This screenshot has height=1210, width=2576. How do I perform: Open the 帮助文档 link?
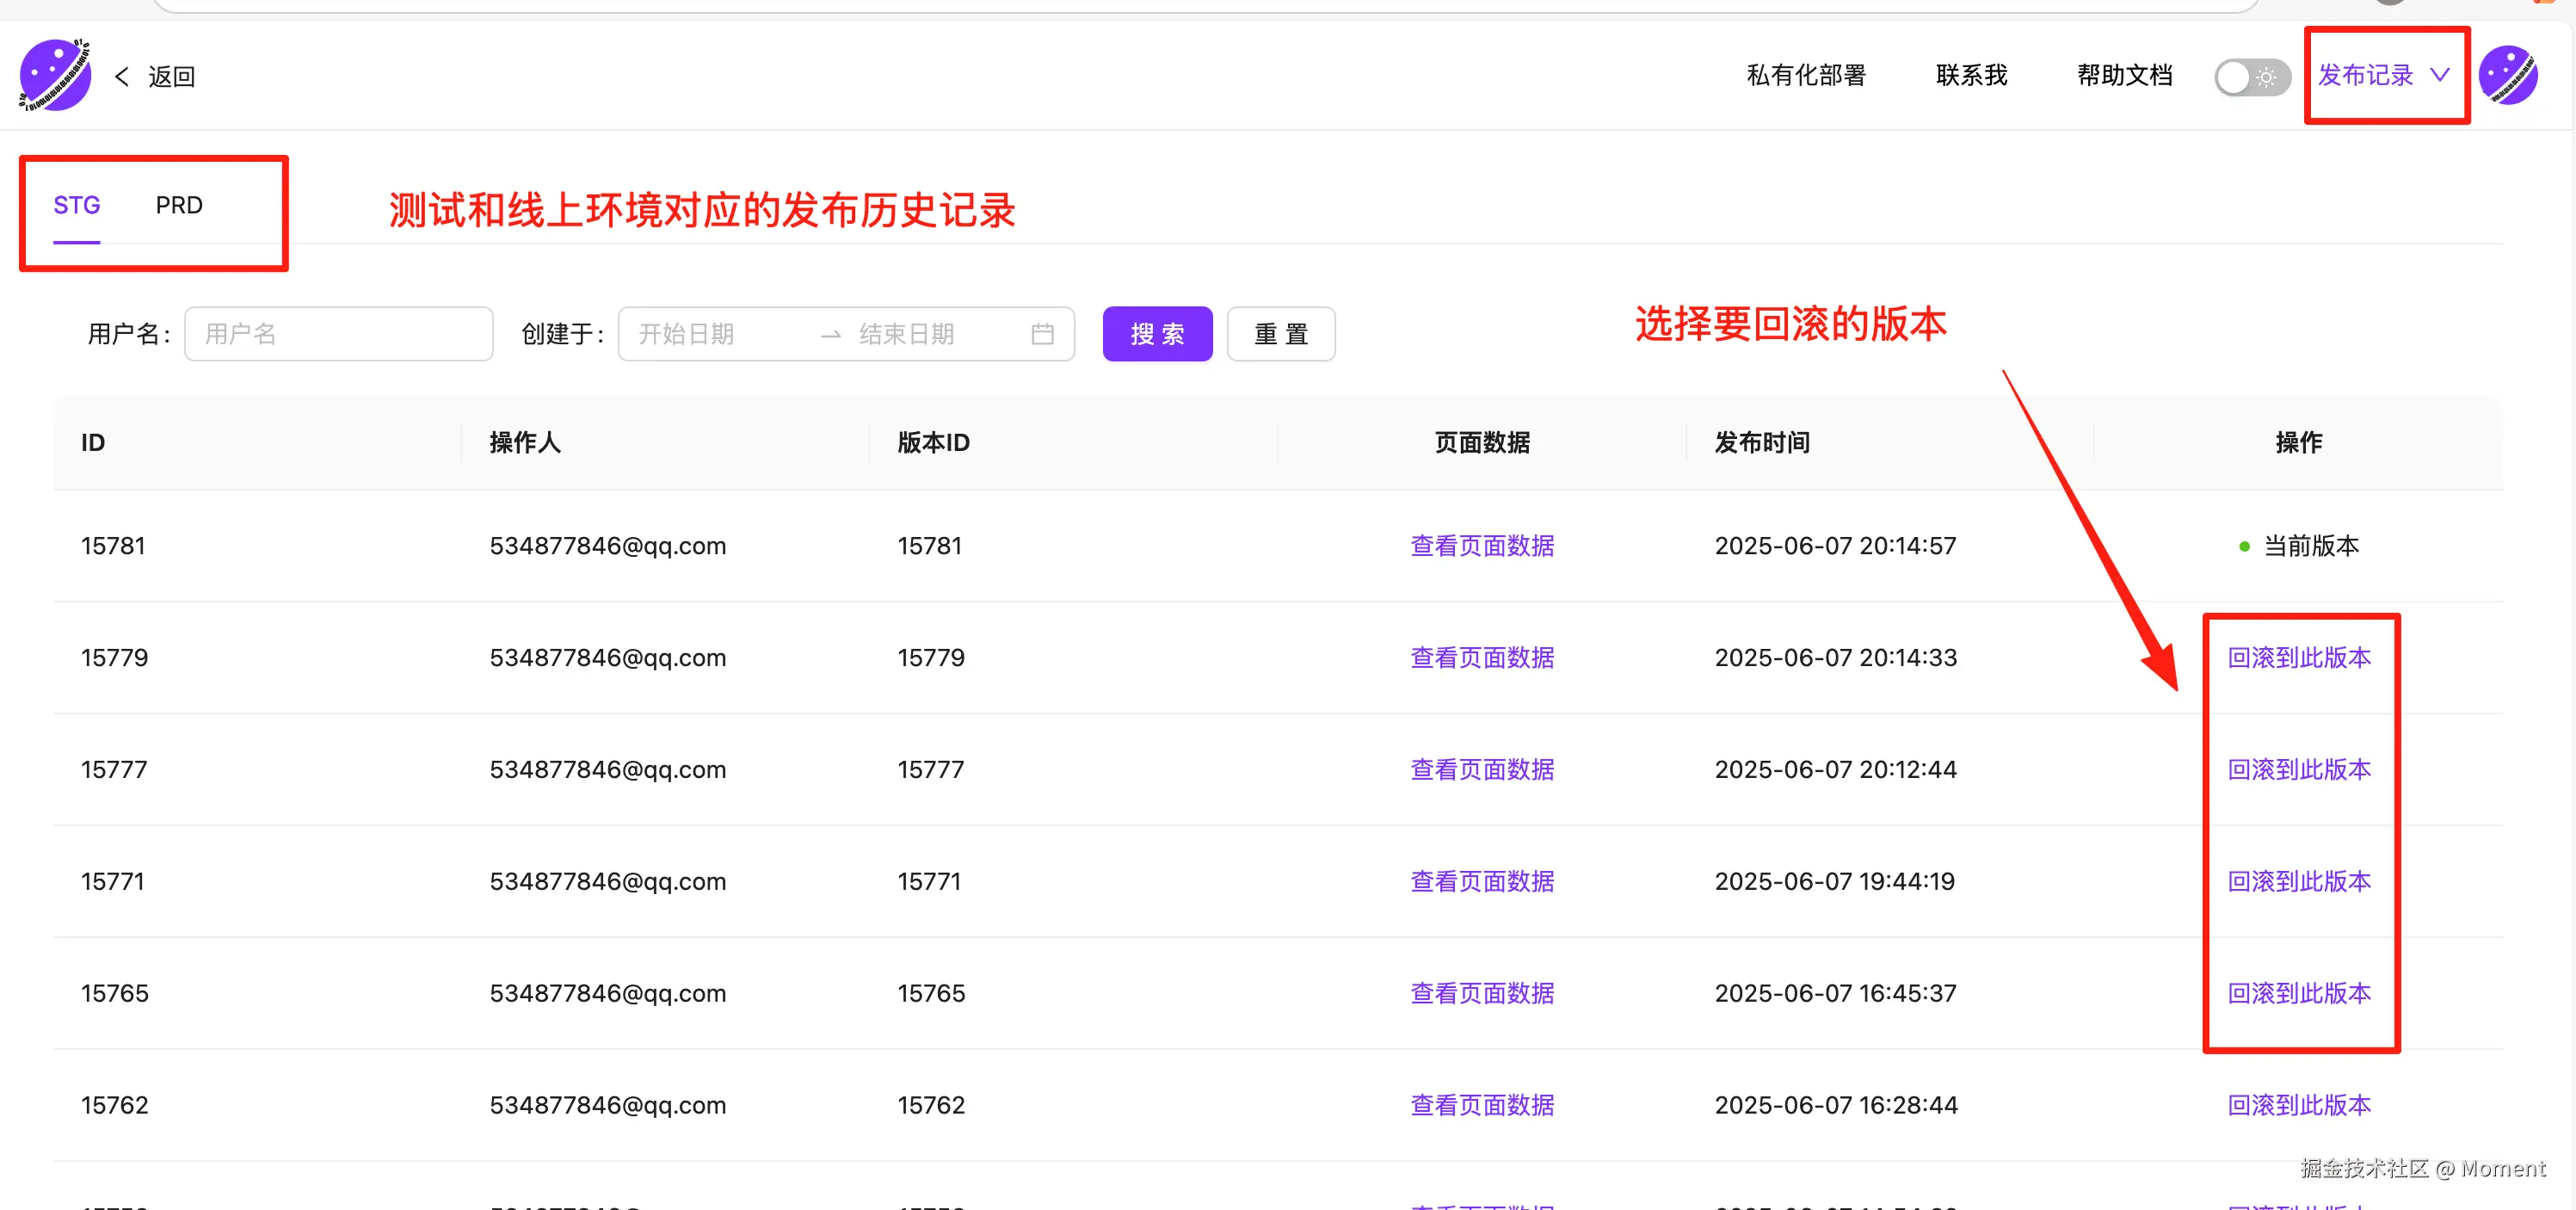[2124, 75]
